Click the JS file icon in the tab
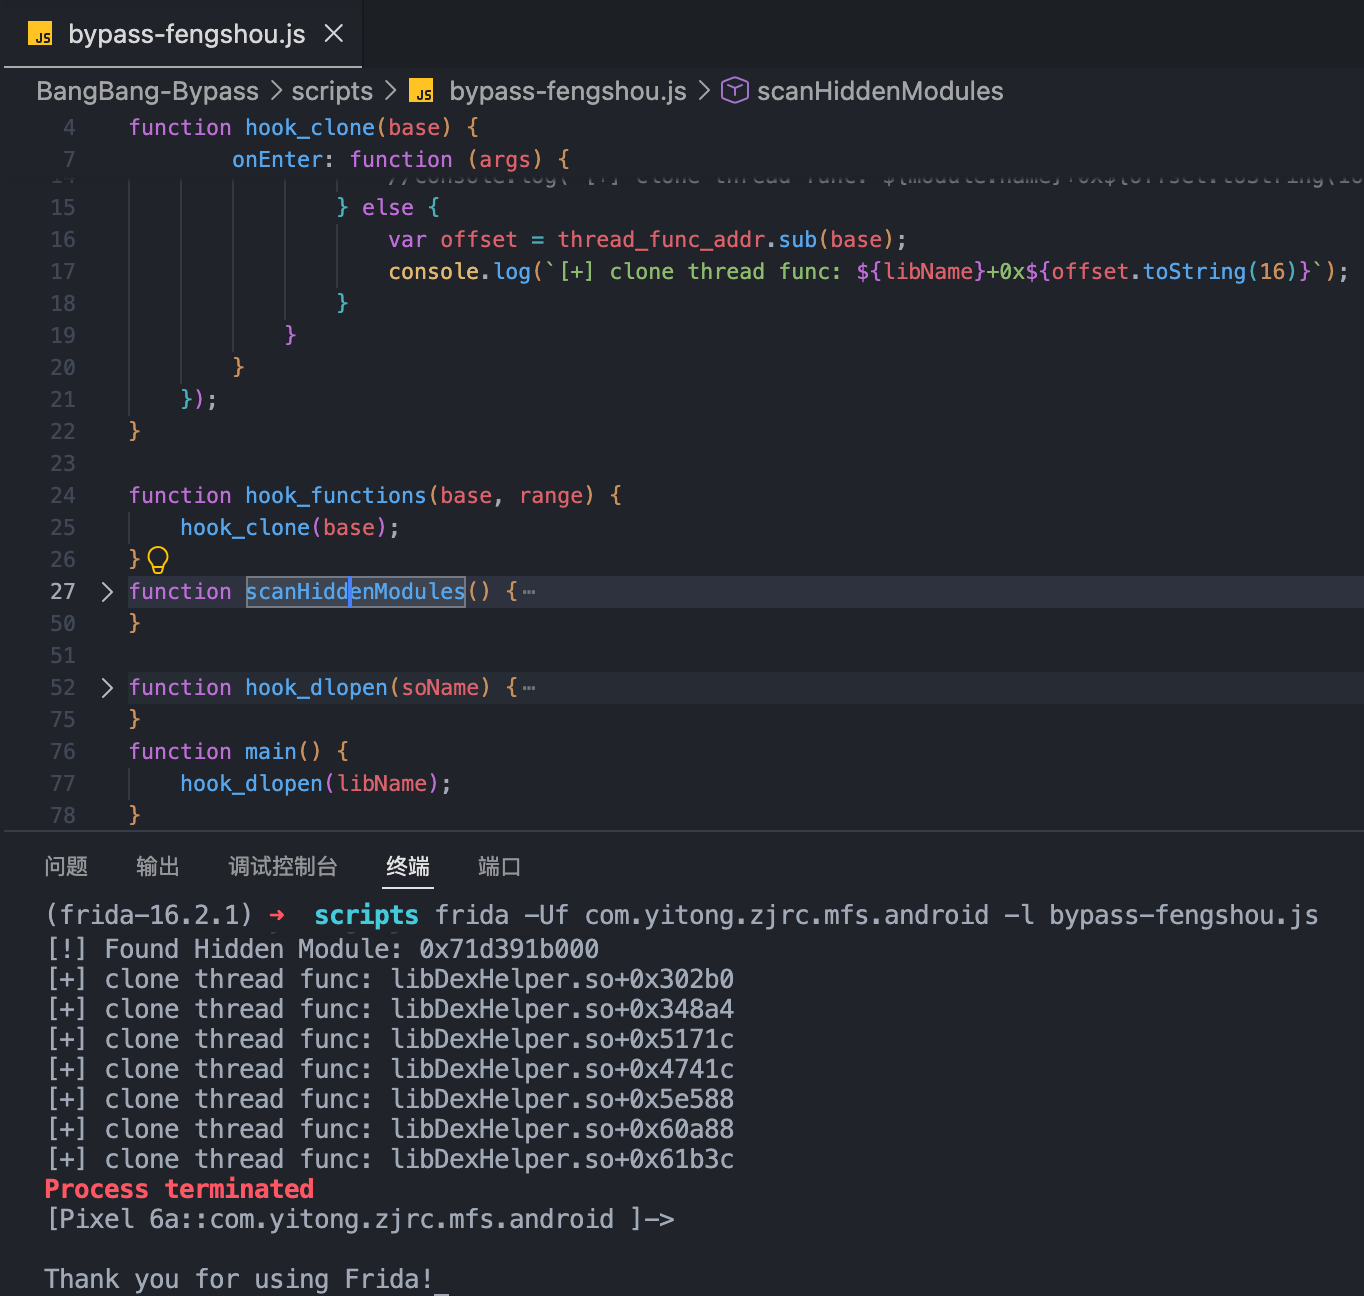 (40, 35)
